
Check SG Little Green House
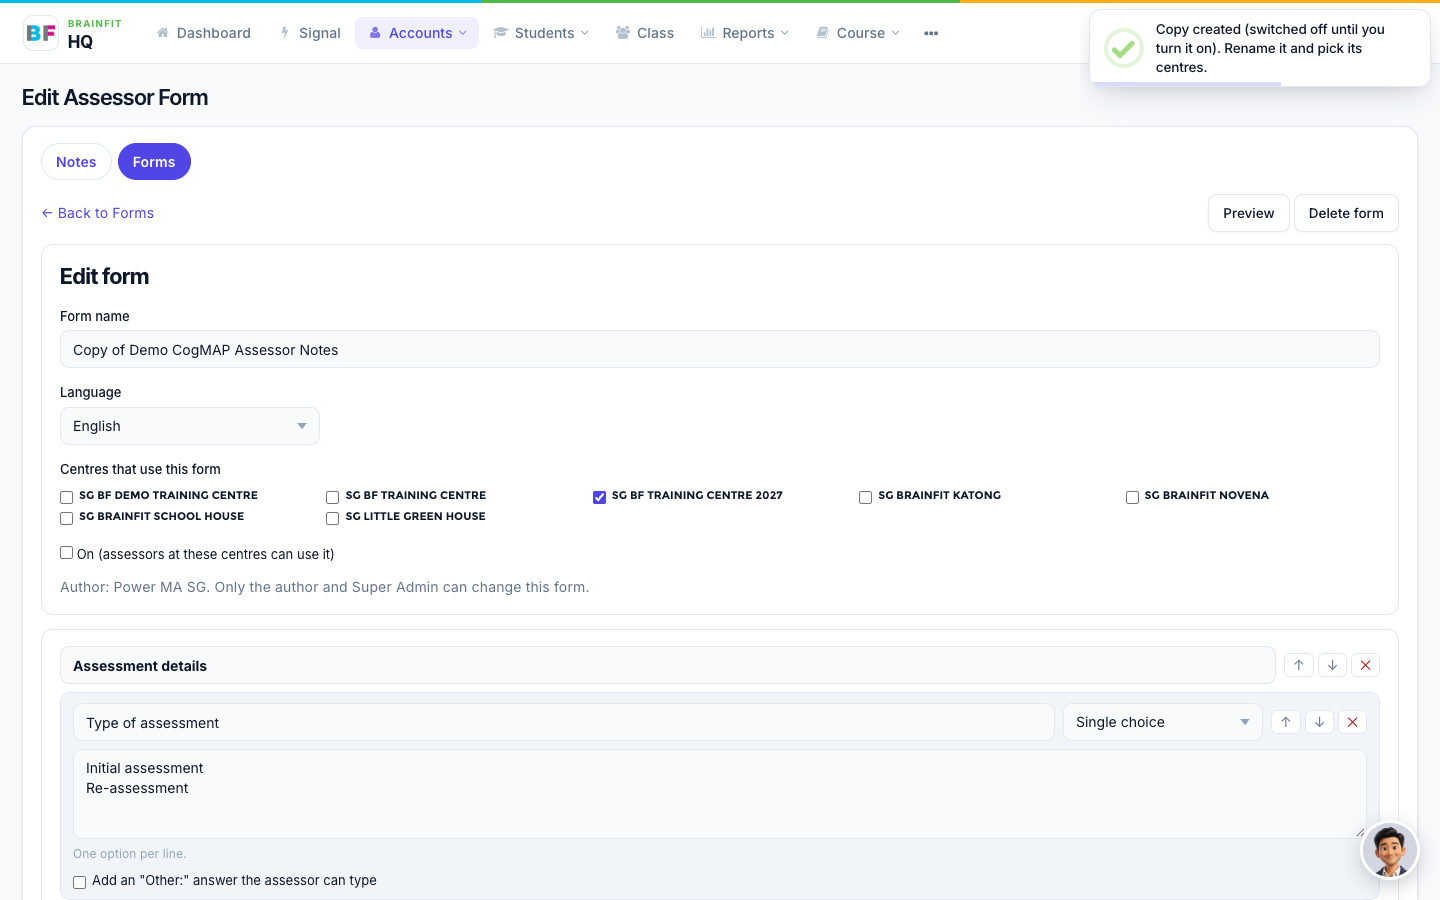[x=333, y=518]
